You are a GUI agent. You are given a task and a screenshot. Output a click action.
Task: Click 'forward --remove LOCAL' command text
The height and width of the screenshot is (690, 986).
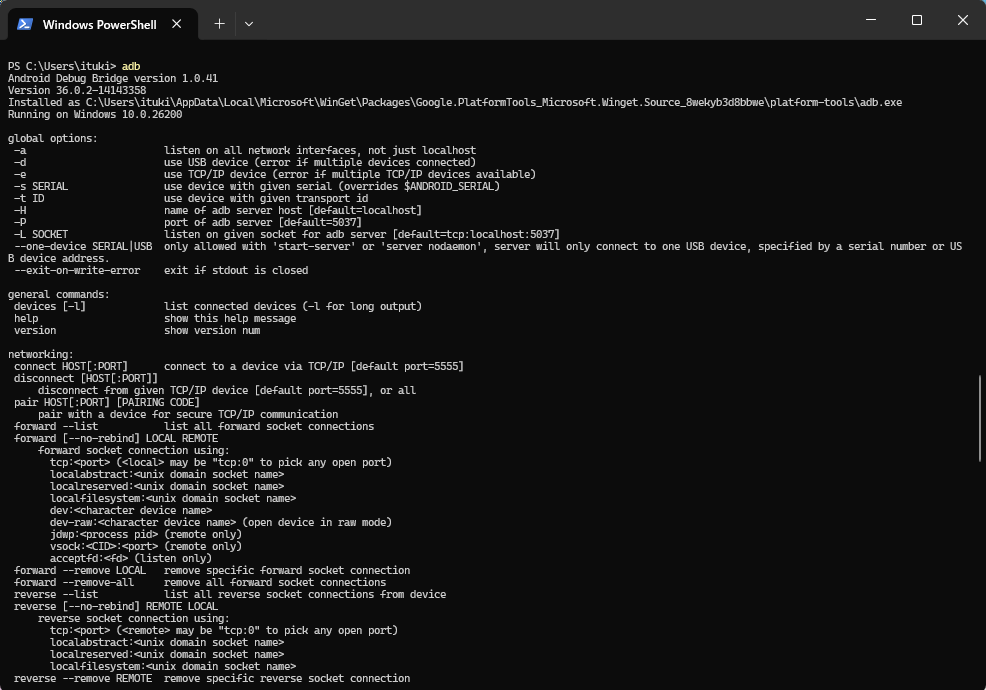pyautogui.click(x=80, y=570)
